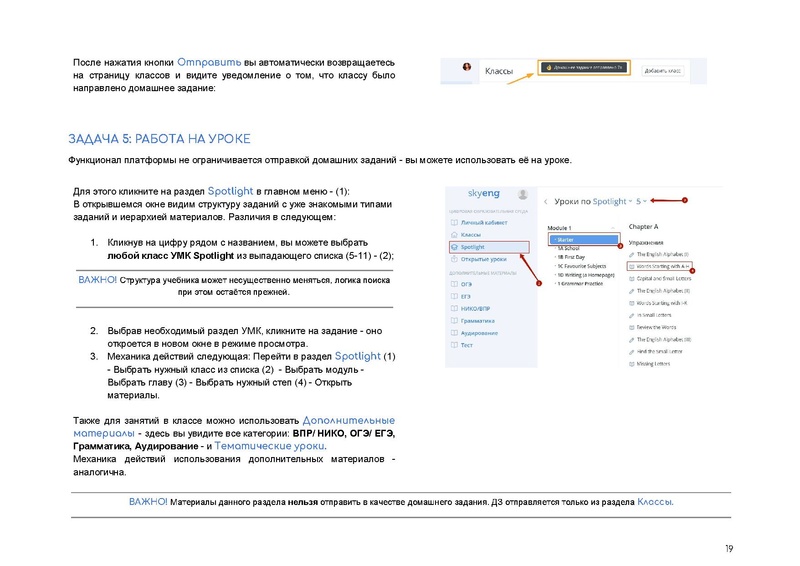The height and width of the screenshot is (566, 800).
Task: Open Открытые уроки in the sidebar
Action: pos(484,259)
